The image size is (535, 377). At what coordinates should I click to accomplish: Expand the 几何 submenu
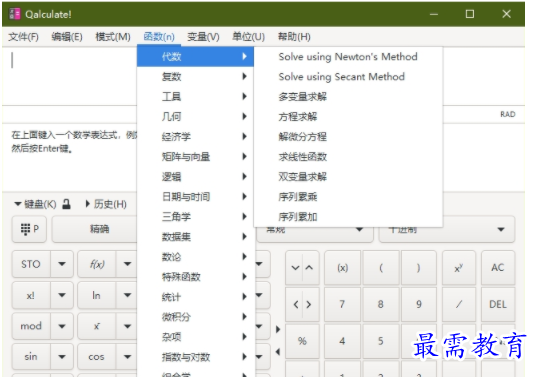[x=196, y=117]
